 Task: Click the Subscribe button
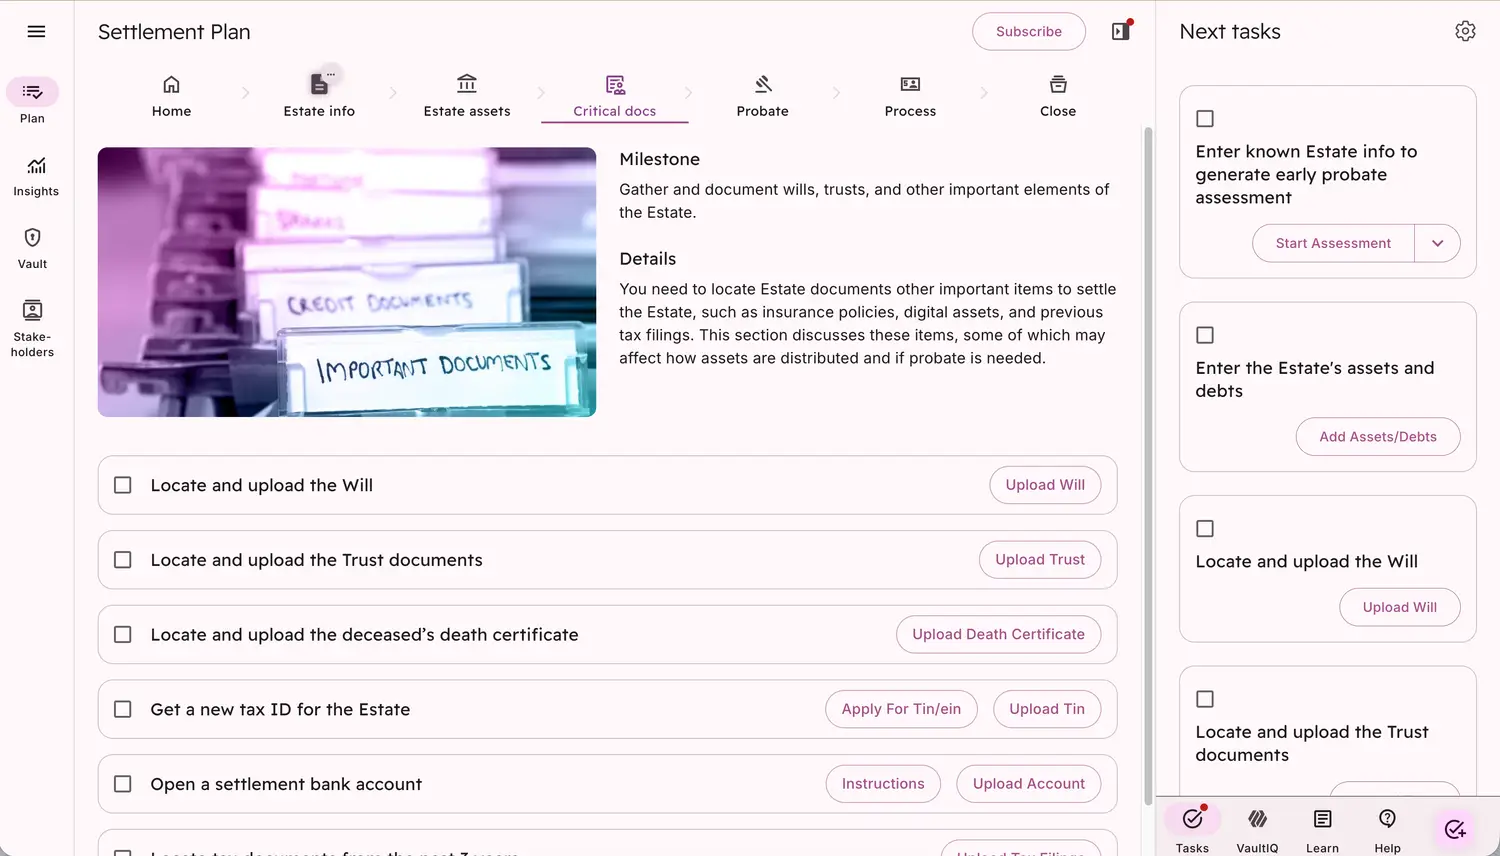[x=1028, y=31]
